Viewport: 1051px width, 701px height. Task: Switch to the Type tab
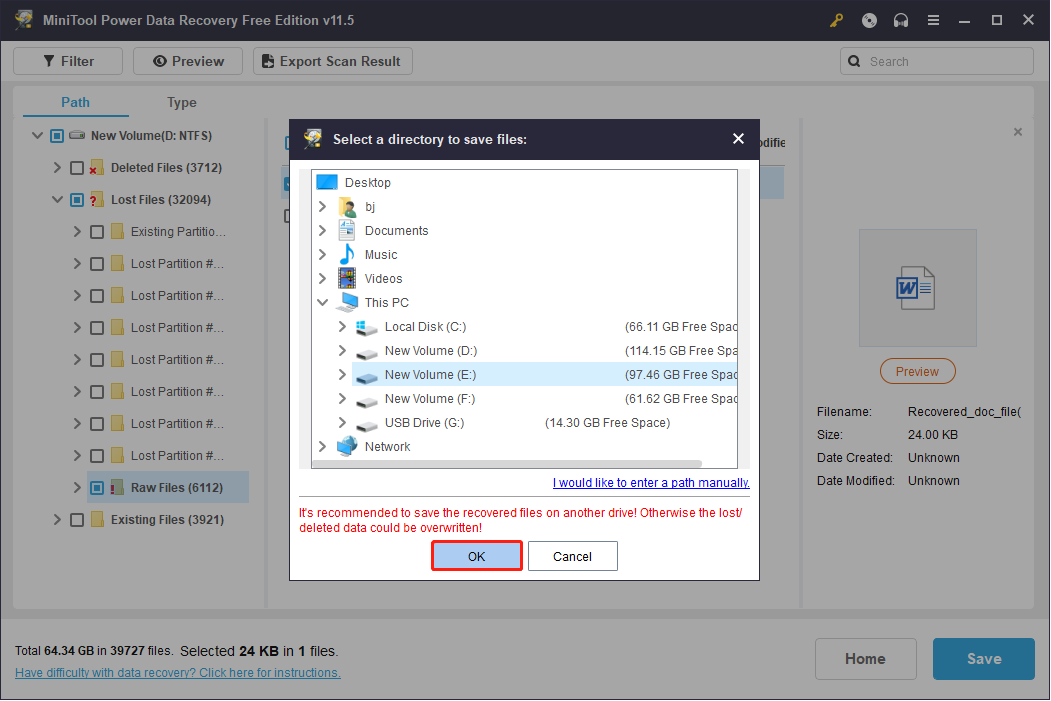pyautogui.click(x=182, y=103)
